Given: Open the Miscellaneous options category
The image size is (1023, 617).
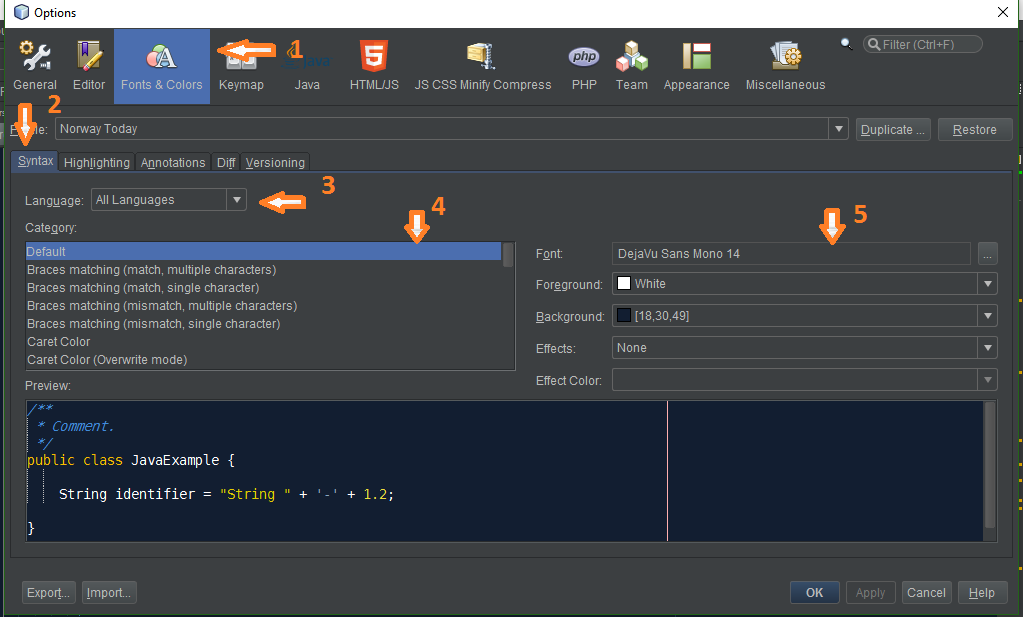Looking at the screenshot, I should pyautogui.click(x=786, y=66).
